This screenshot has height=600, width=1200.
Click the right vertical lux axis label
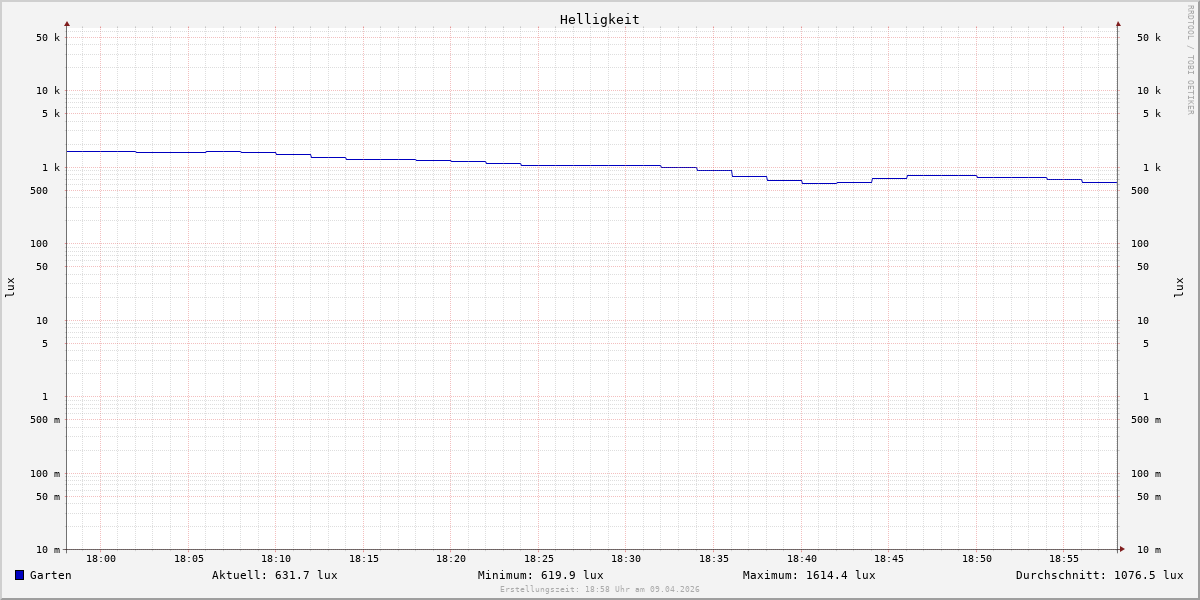[x=1180, y=287]
